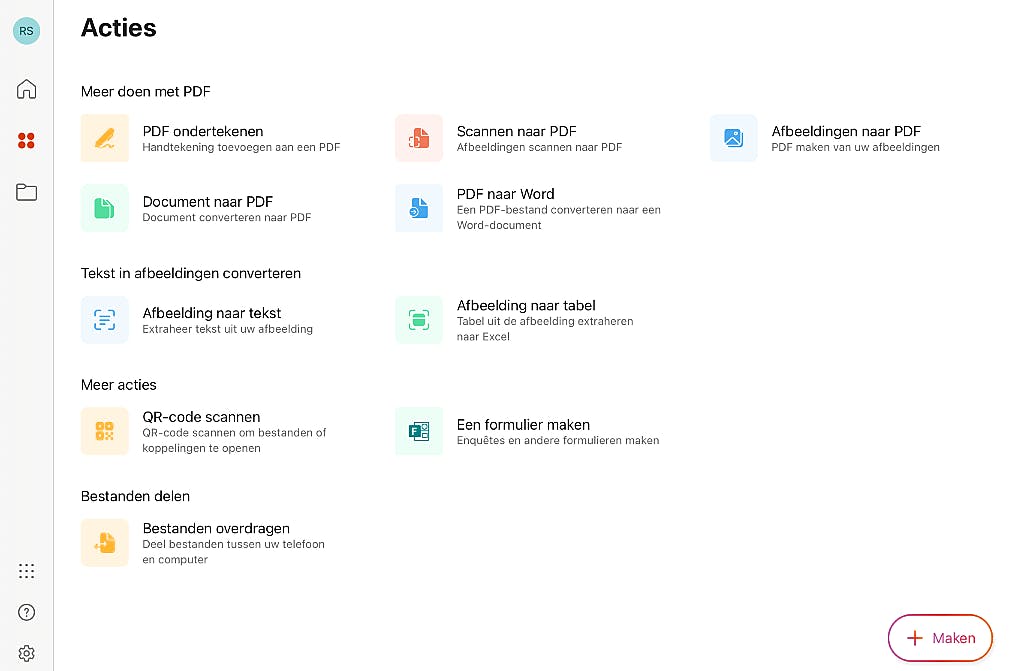Click the Een formulier maken icon
1024x671 pixels.
[x=419, y=431]
